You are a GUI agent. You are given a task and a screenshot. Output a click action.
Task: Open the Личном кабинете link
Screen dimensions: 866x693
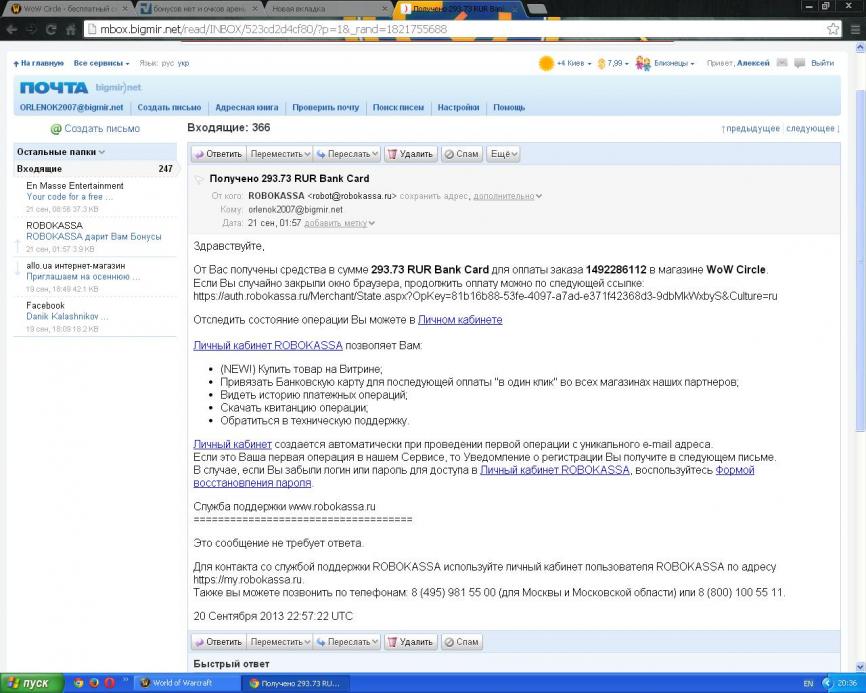(460, 320)
